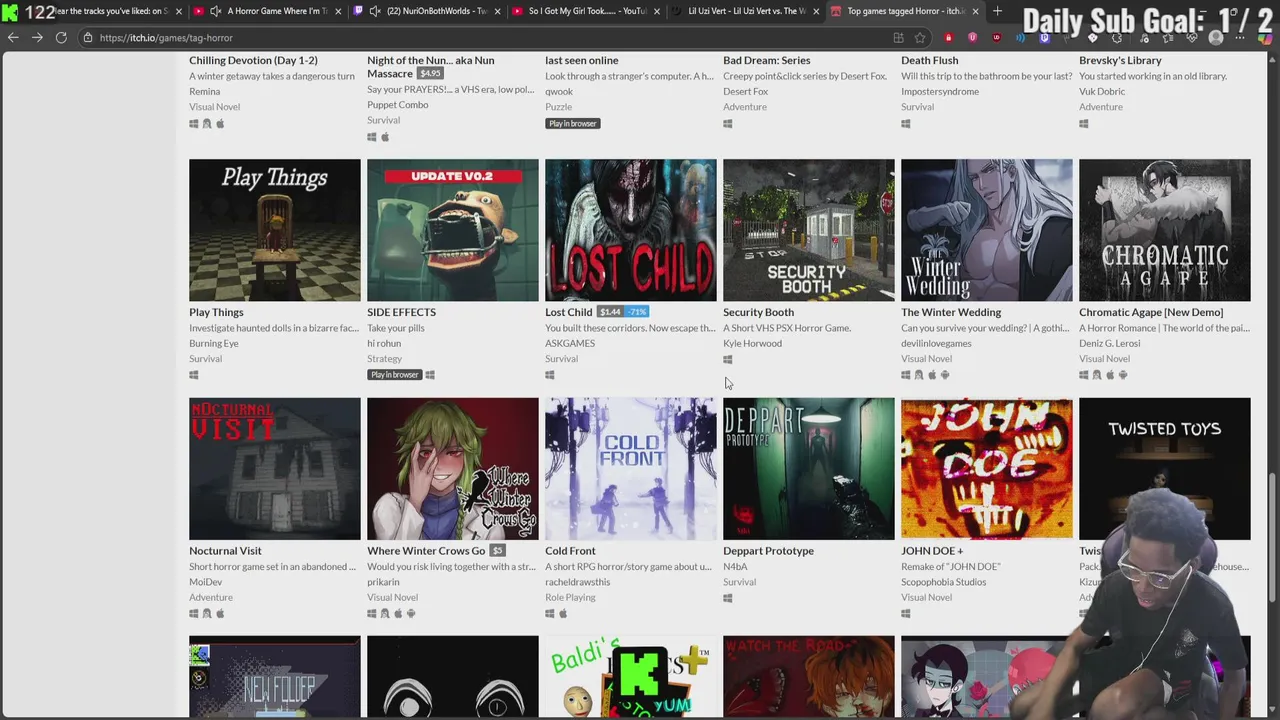The height and width of the screenshot is (720, 1280).
Task: Open the pink shield extension icon
Action: coord(972,38)
